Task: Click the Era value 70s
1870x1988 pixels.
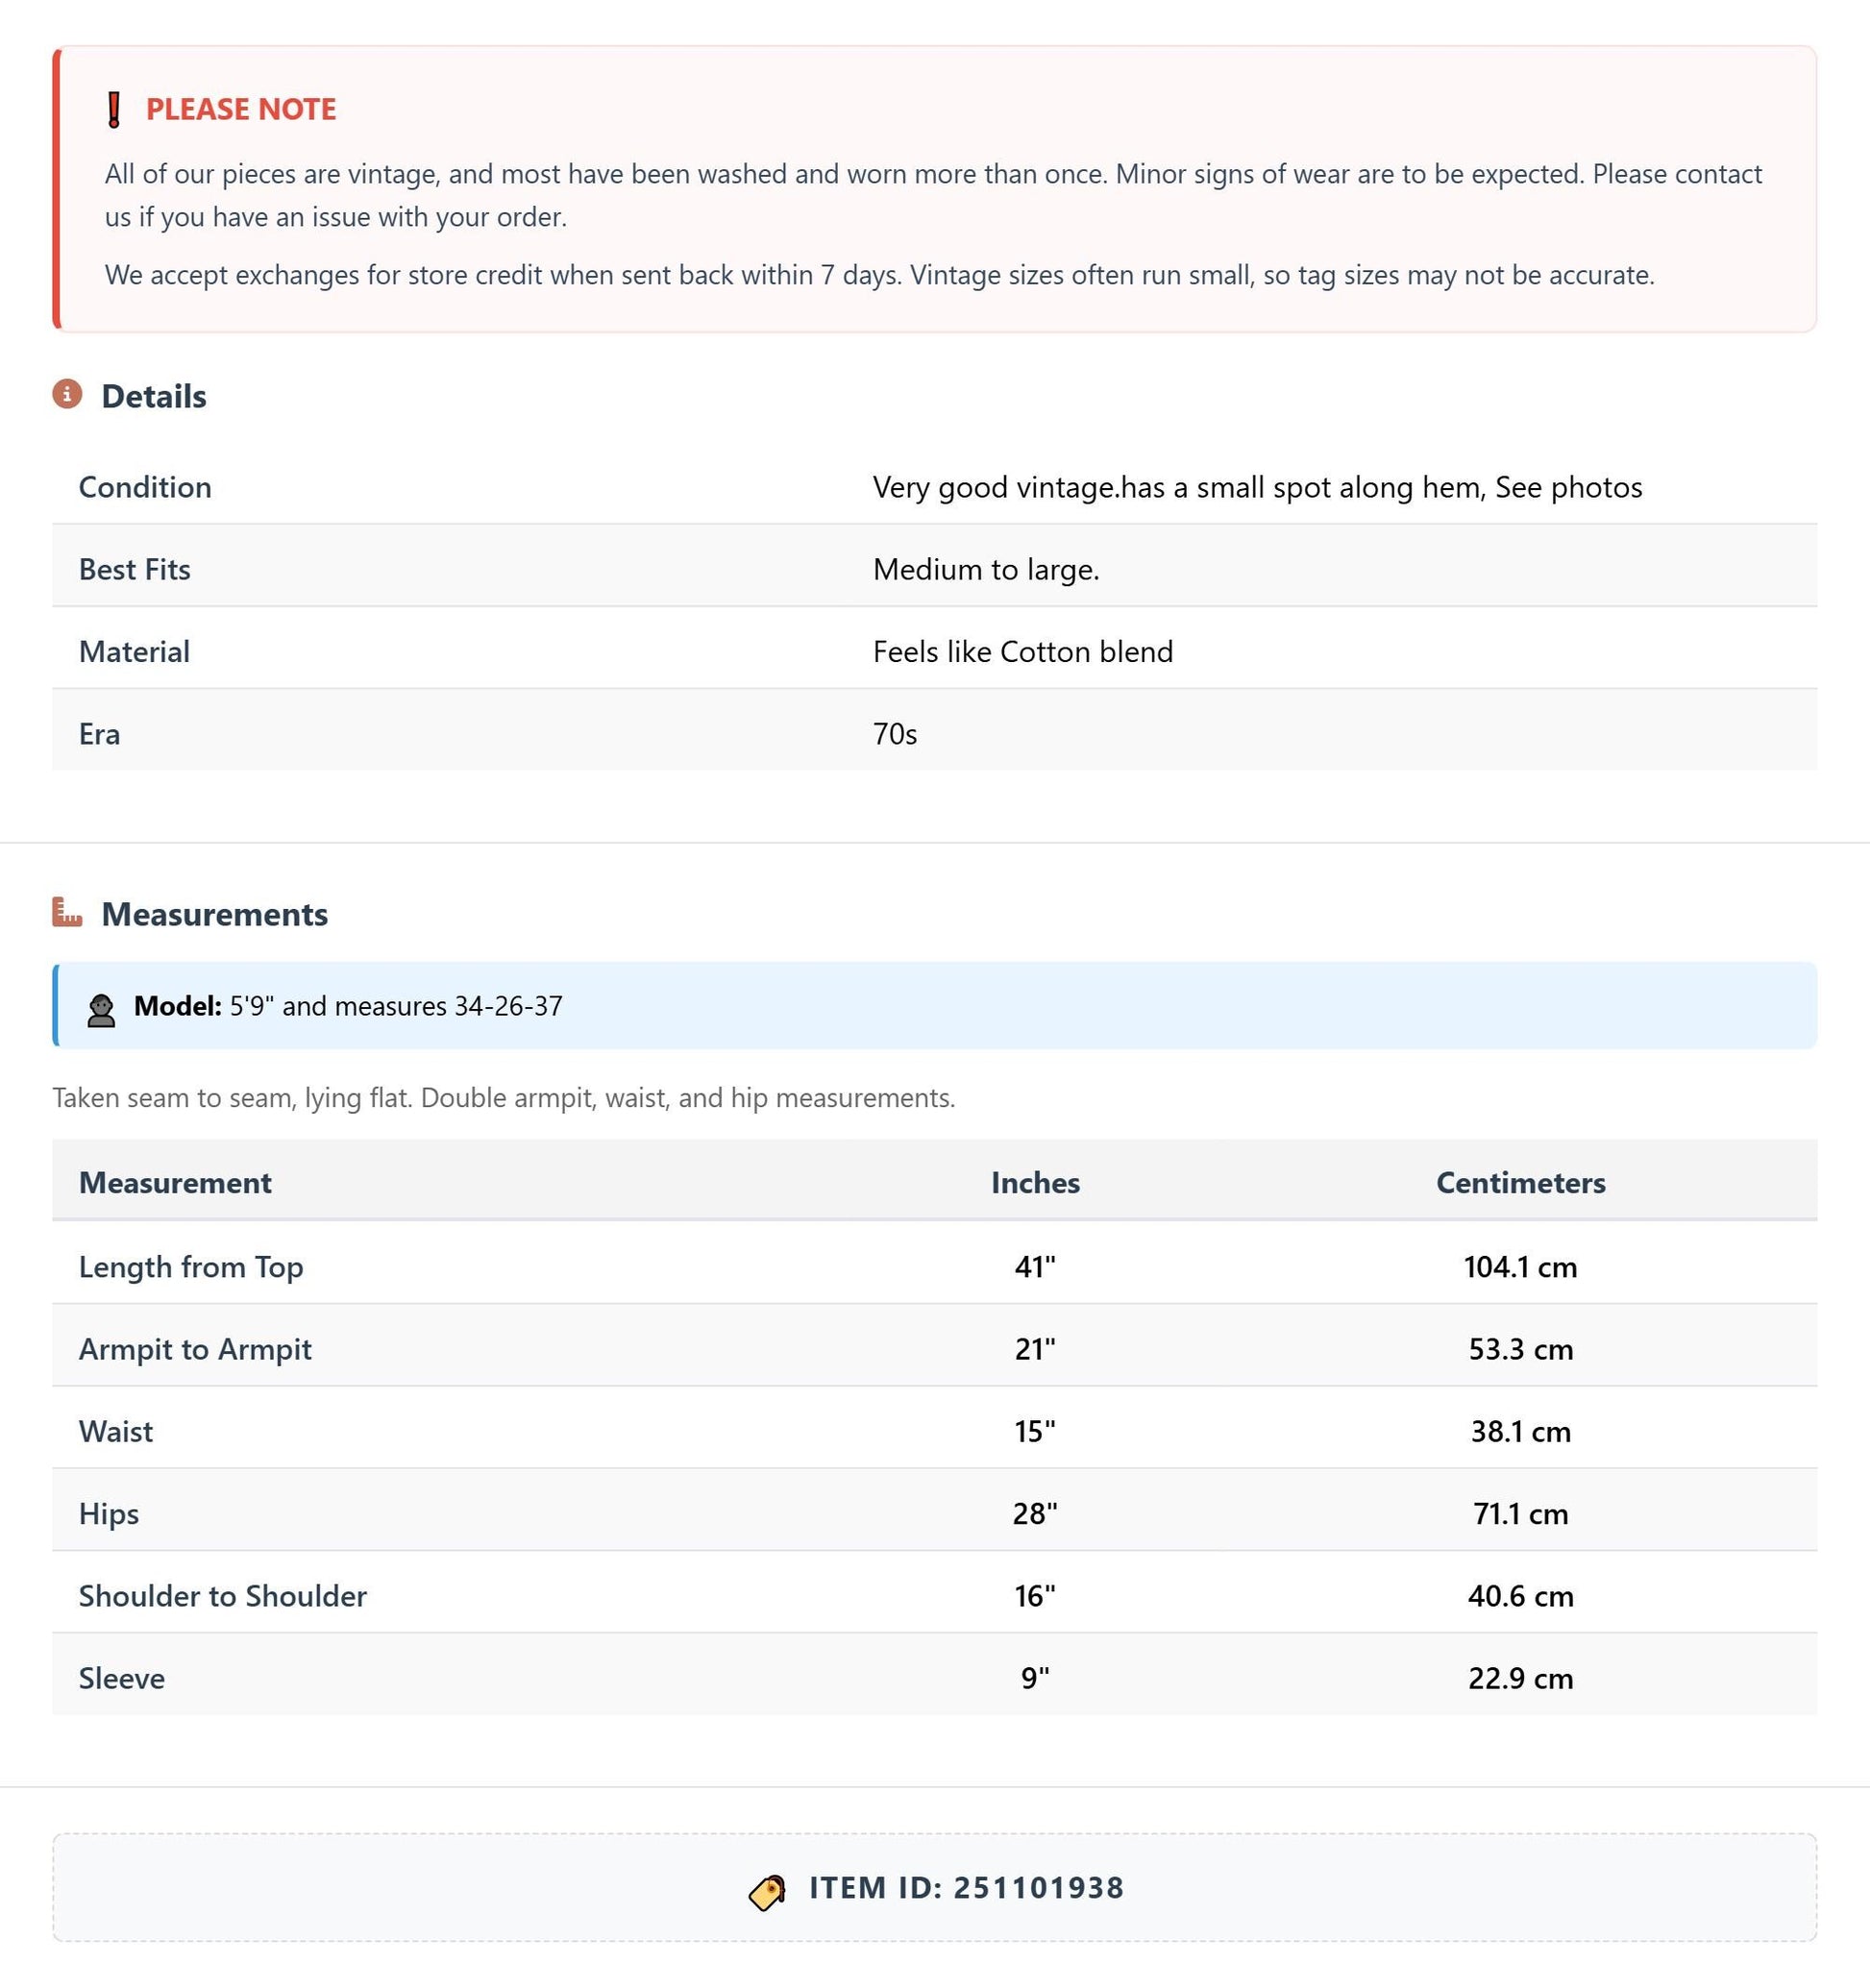Action: tap(895, 734)
